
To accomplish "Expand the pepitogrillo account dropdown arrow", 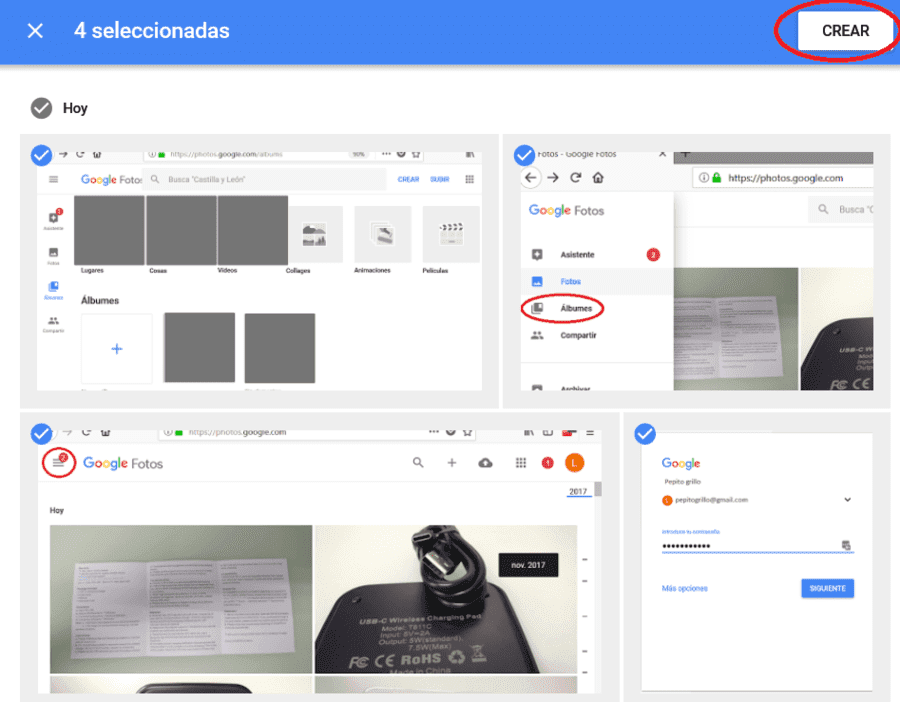I will pyautogui.click(x=847, y=499).
